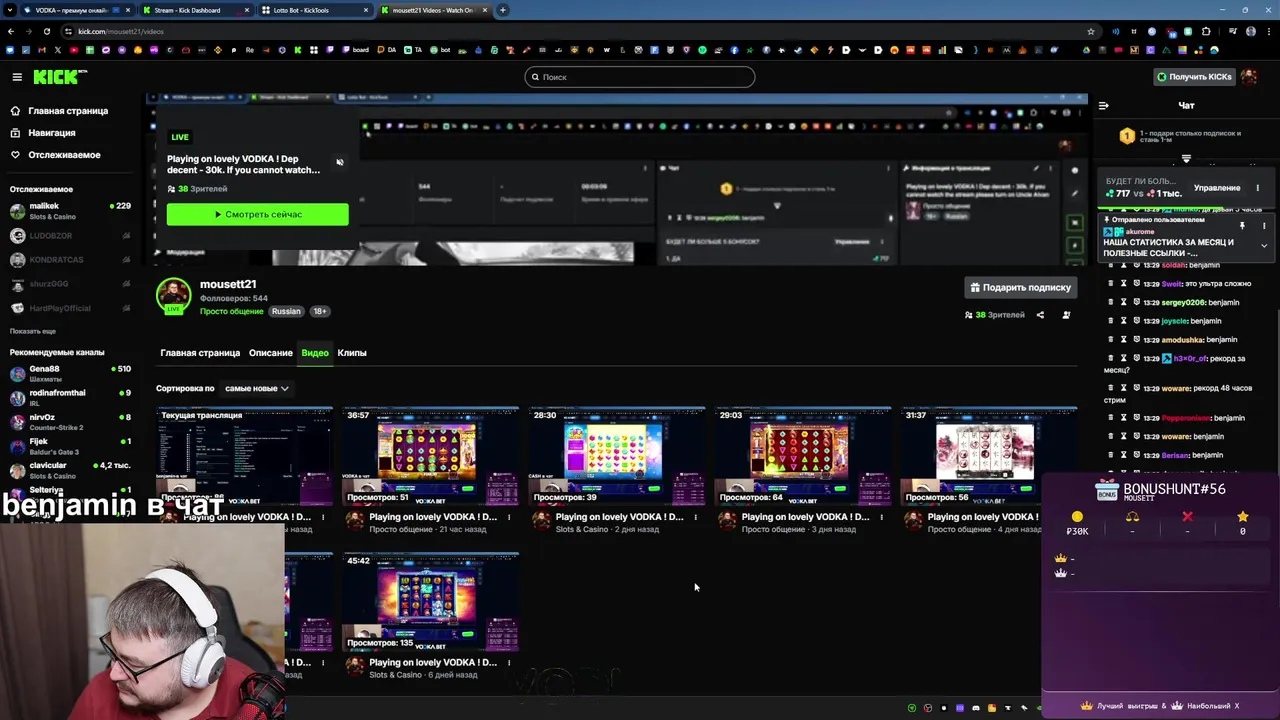Click the Получить KICKs button
Viewport: 1280px width, 720px height.
pos(1194,77)
